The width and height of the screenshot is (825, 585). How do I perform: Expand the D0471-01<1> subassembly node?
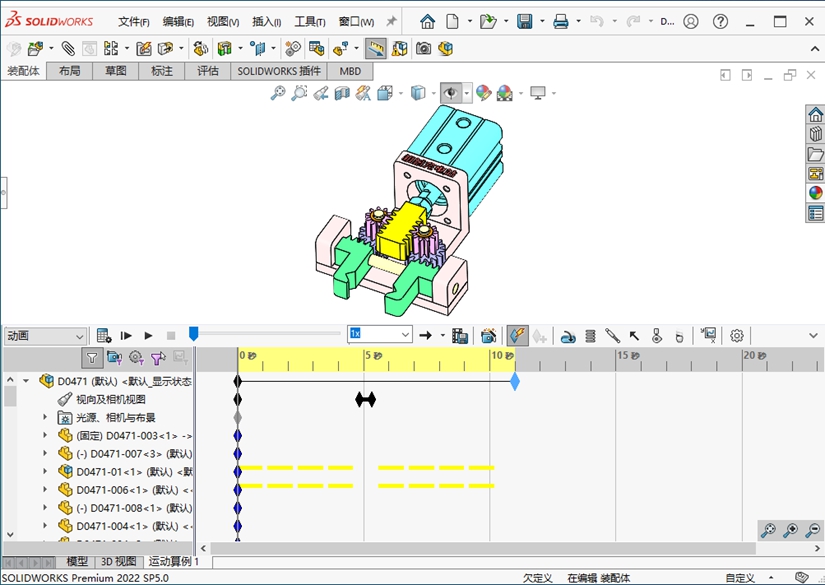(45, 471)
